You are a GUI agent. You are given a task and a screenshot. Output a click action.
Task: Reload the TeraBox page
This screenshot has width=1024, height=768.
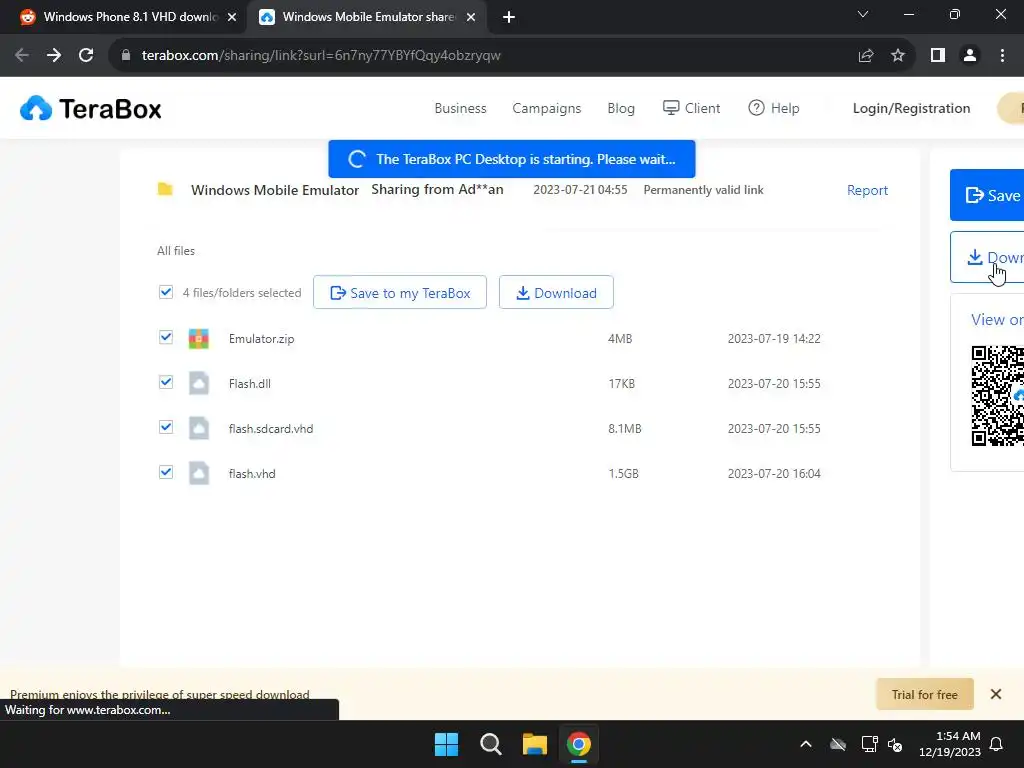coord(86,56)
